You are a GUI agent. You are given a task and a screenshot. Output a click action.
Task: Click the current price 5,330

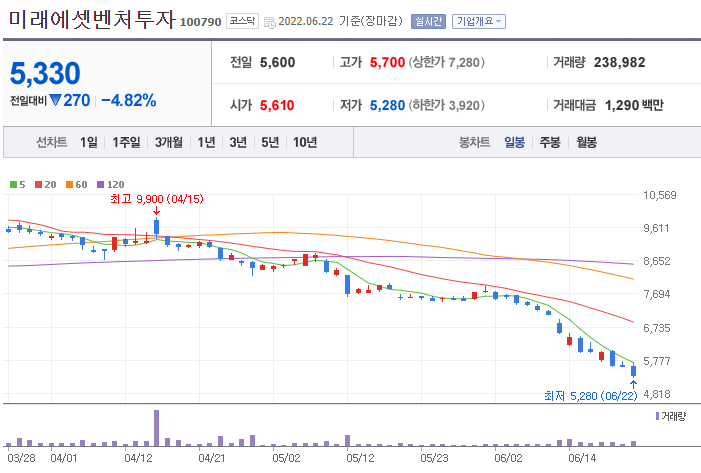click(45, 73)
